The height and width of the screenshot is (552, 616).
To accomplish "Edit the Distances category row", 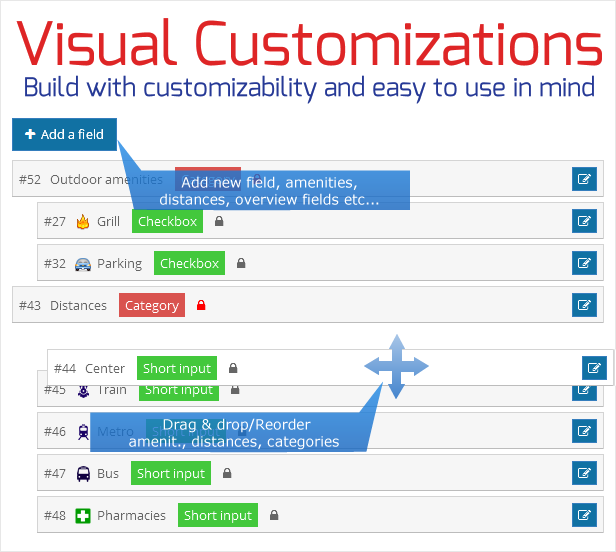I will pos(584,305).
